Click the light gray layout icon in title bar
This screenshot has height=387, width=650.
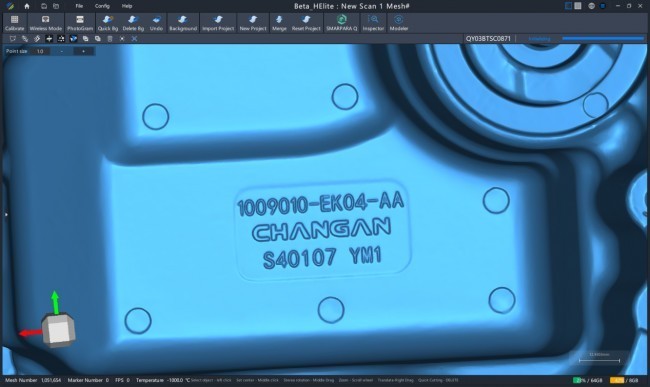coord(578,6)
